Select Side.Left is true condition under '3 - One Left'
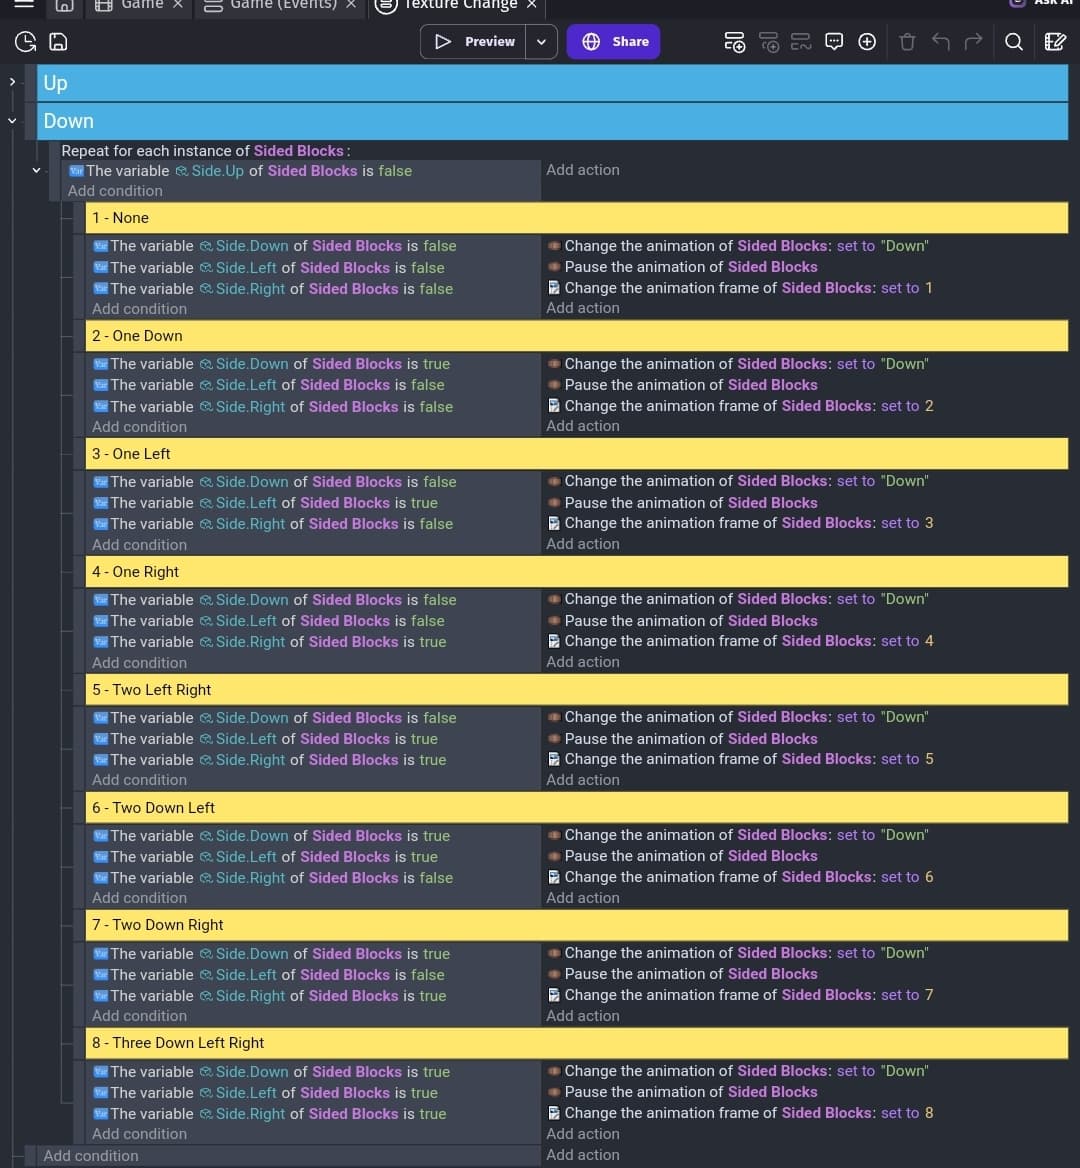 pyautogui.click(x=266, y=503)
